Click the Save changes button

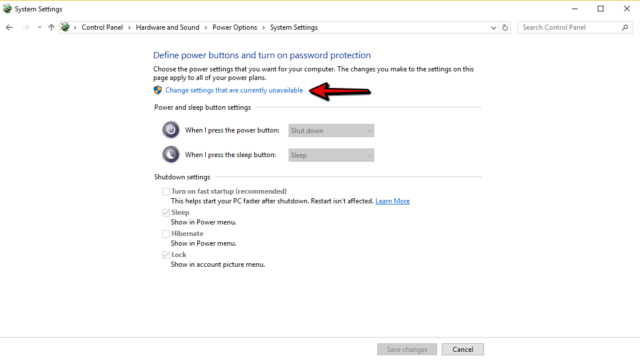[x=407, y=350]
